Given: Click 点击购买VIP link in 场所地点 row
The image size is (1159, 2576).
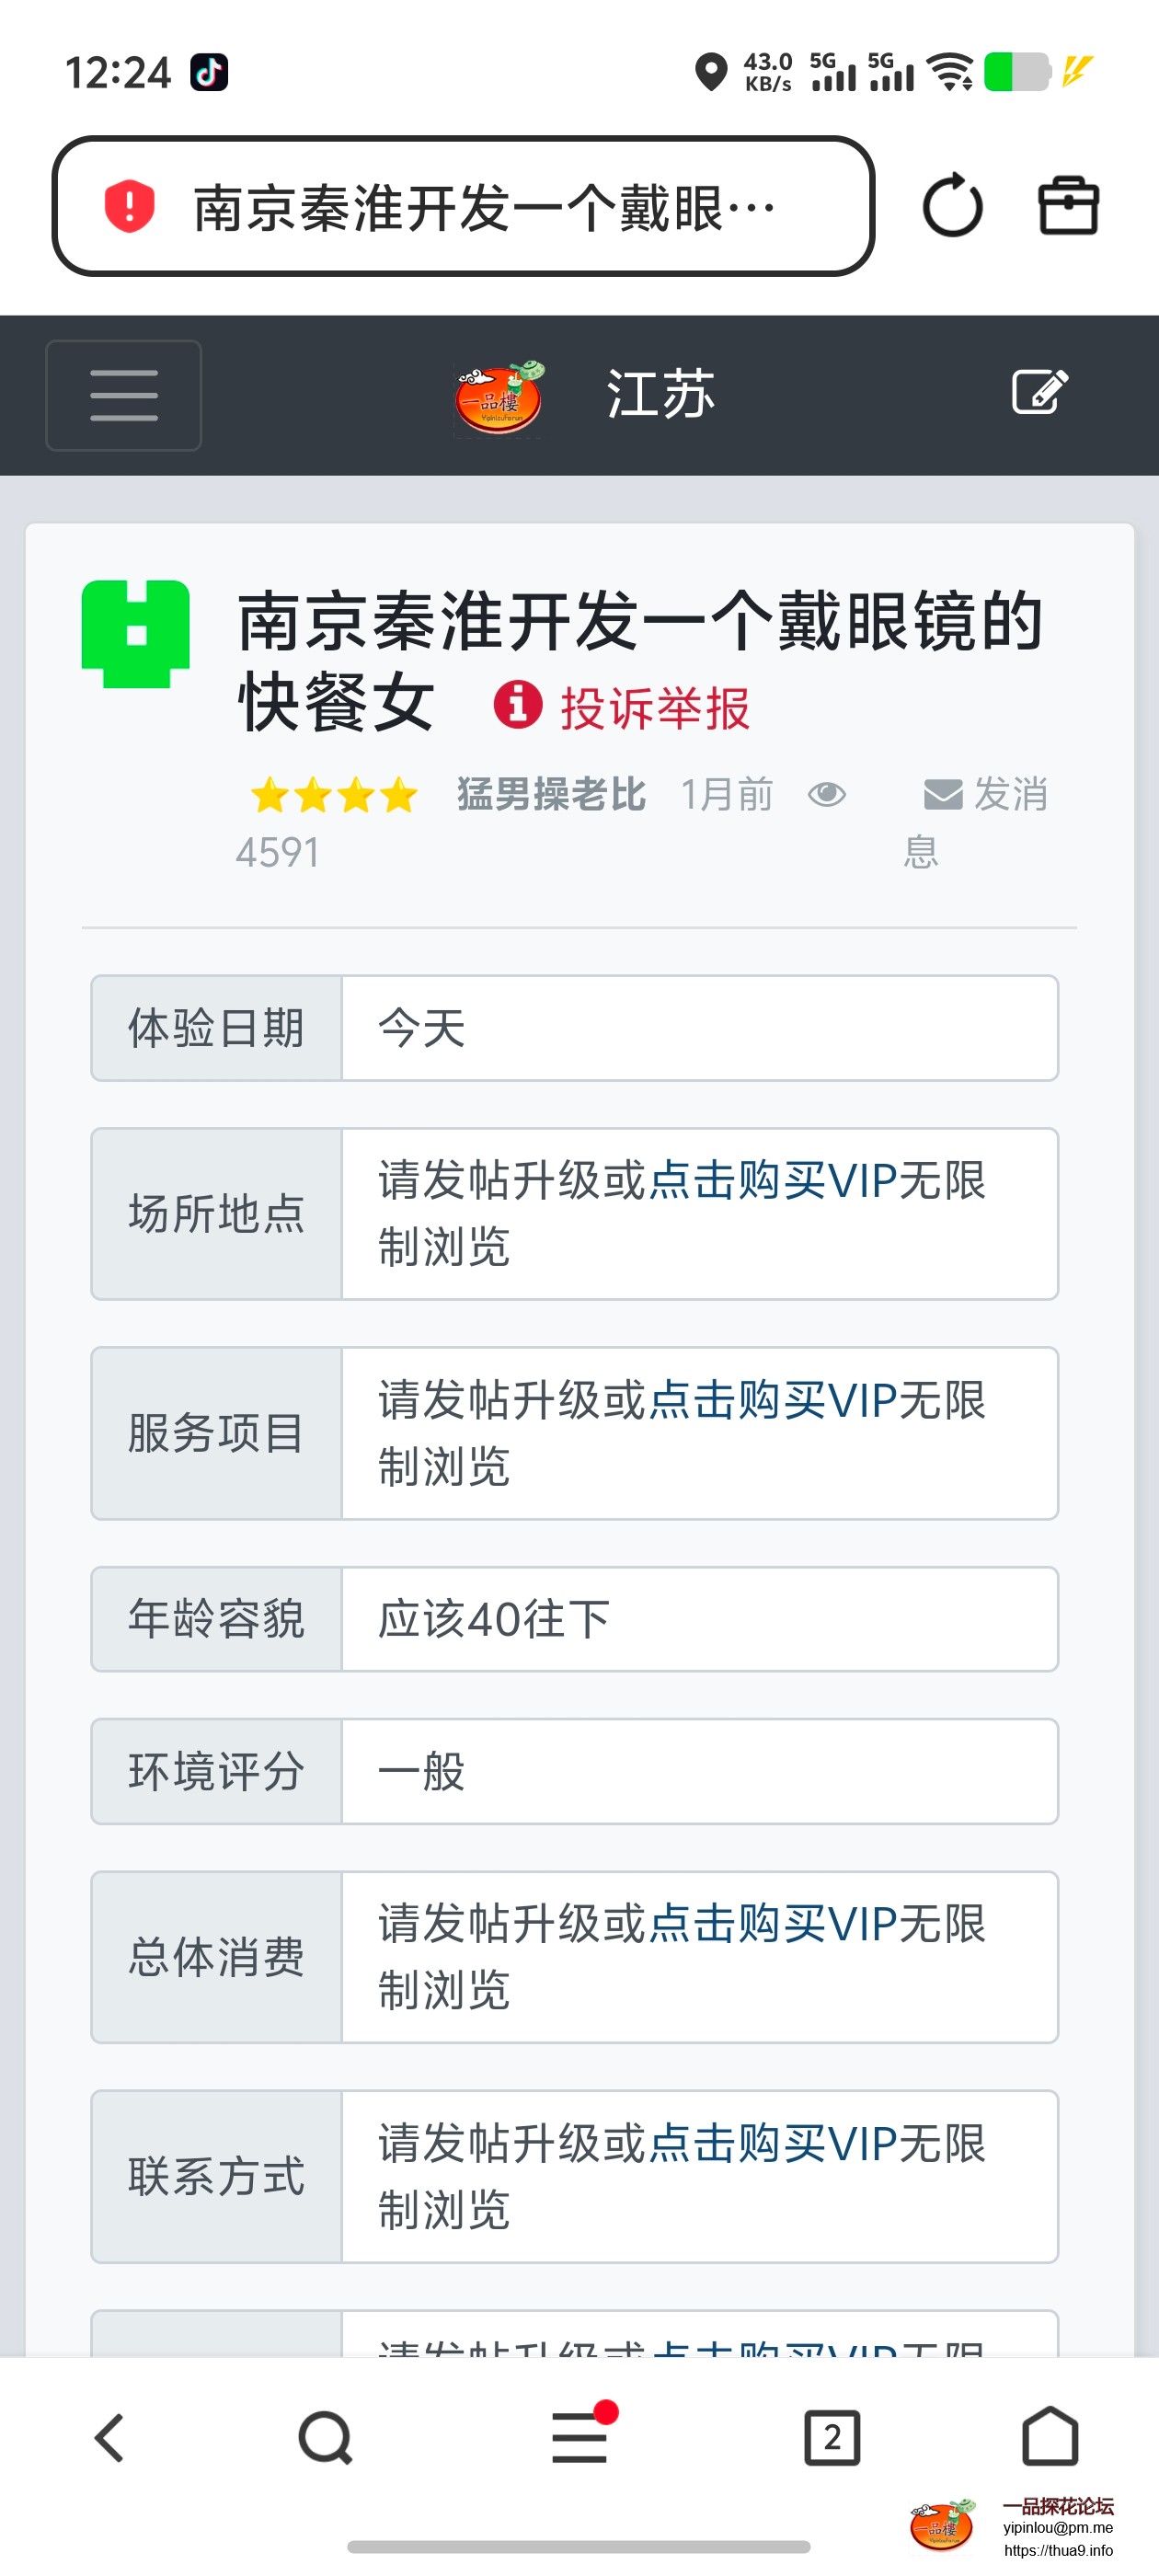Looking at the screenshot, I should point(770,1181).
